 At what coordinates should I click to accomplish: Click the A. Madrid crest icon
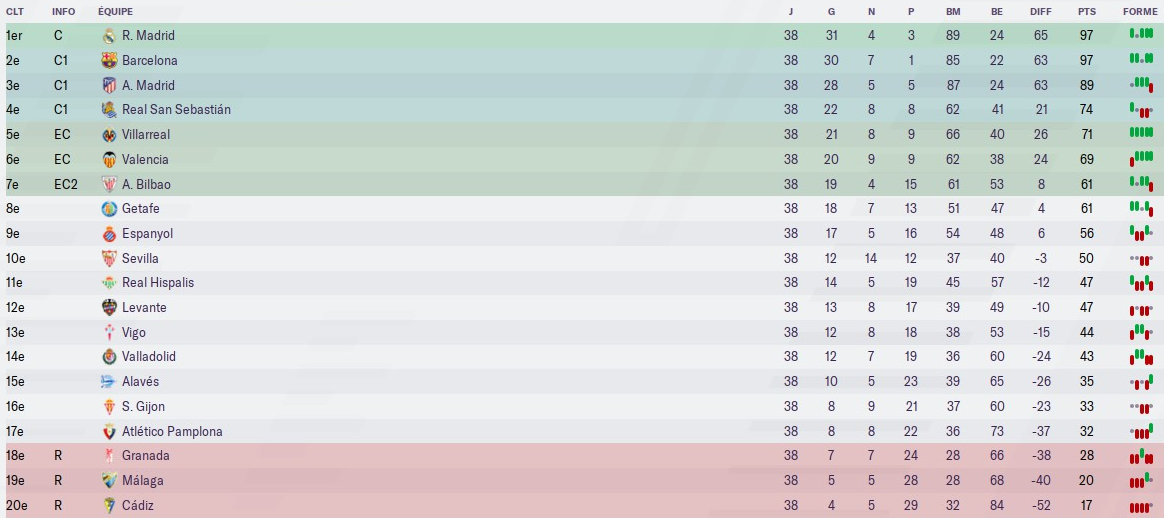110,85
